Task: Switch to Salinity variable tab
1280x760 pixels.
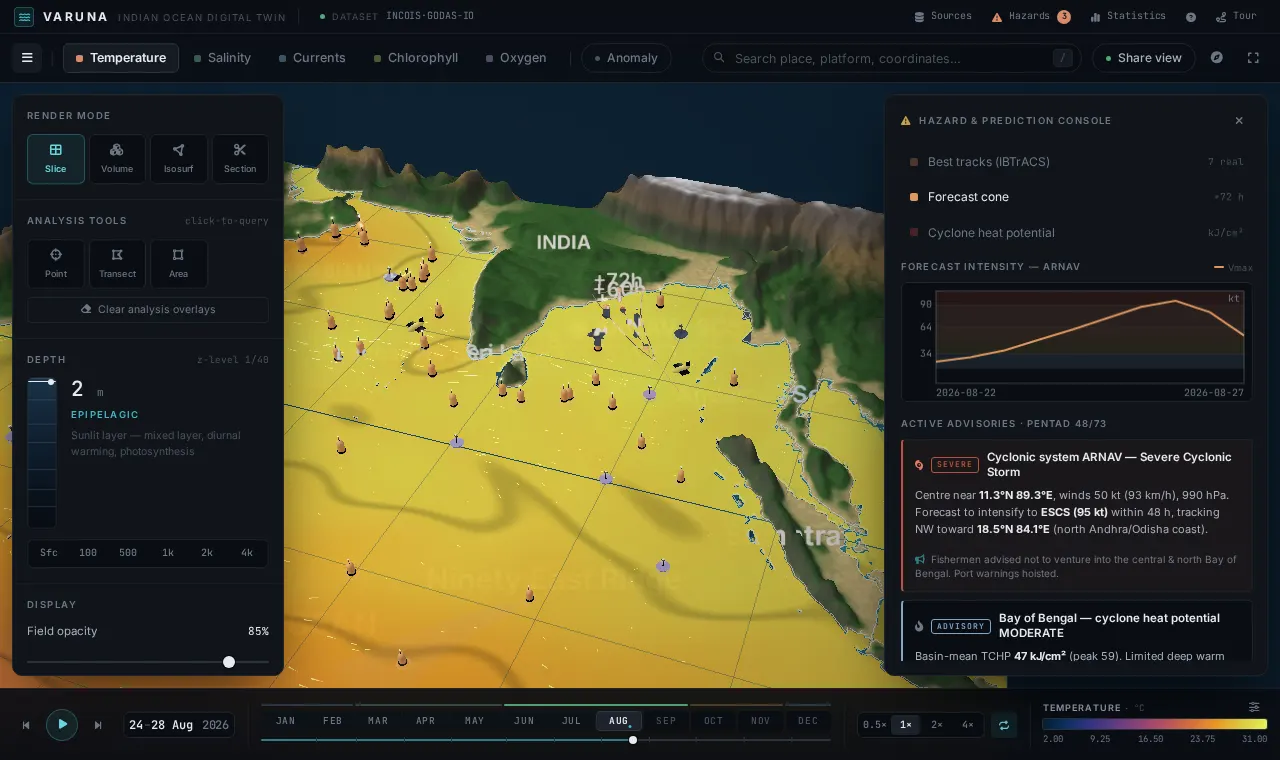Action: (222, 58)
